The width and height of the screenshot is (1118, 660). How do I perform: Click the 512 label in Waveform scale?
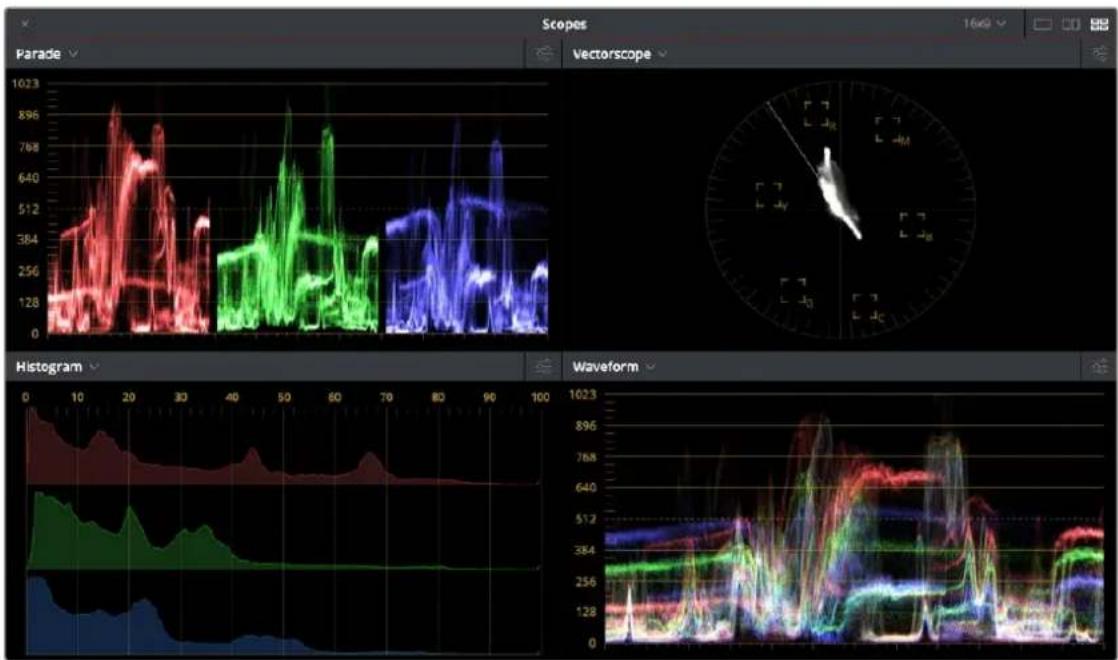point(586,519)
